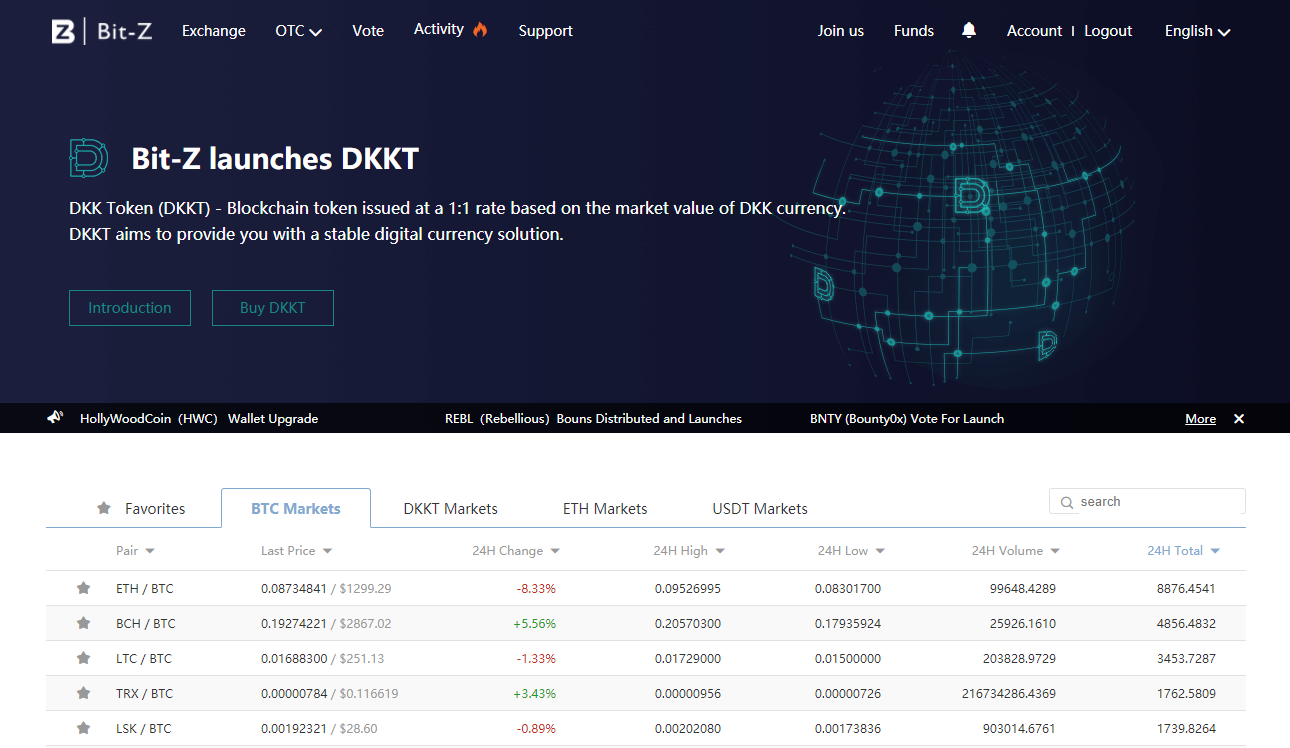The image size is (1290, 748).
Task: Sort by 24H Volume column
Action: pyautogui.click(x=1015, y=551)
